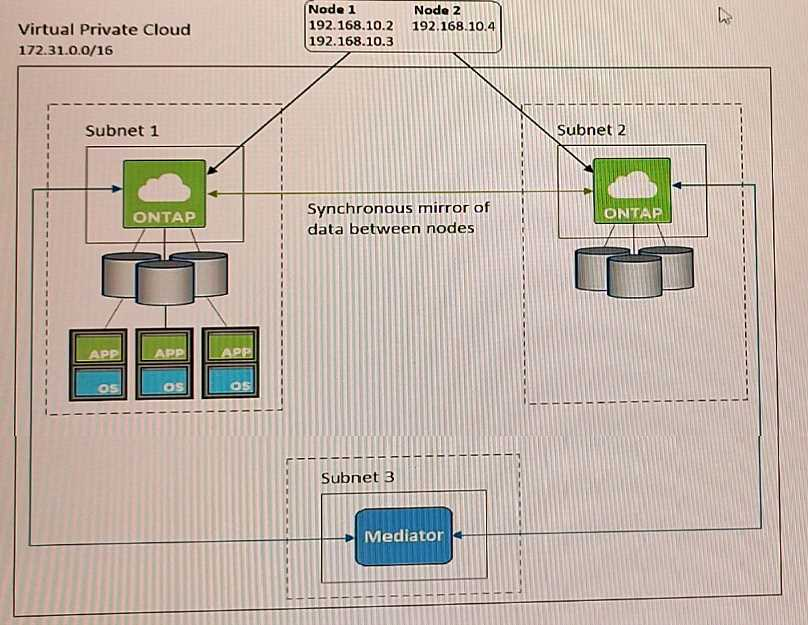Screen dimensions: 808x625
Task: Click the Virtual Private Cloud title
Action: (x=104, y=28)
